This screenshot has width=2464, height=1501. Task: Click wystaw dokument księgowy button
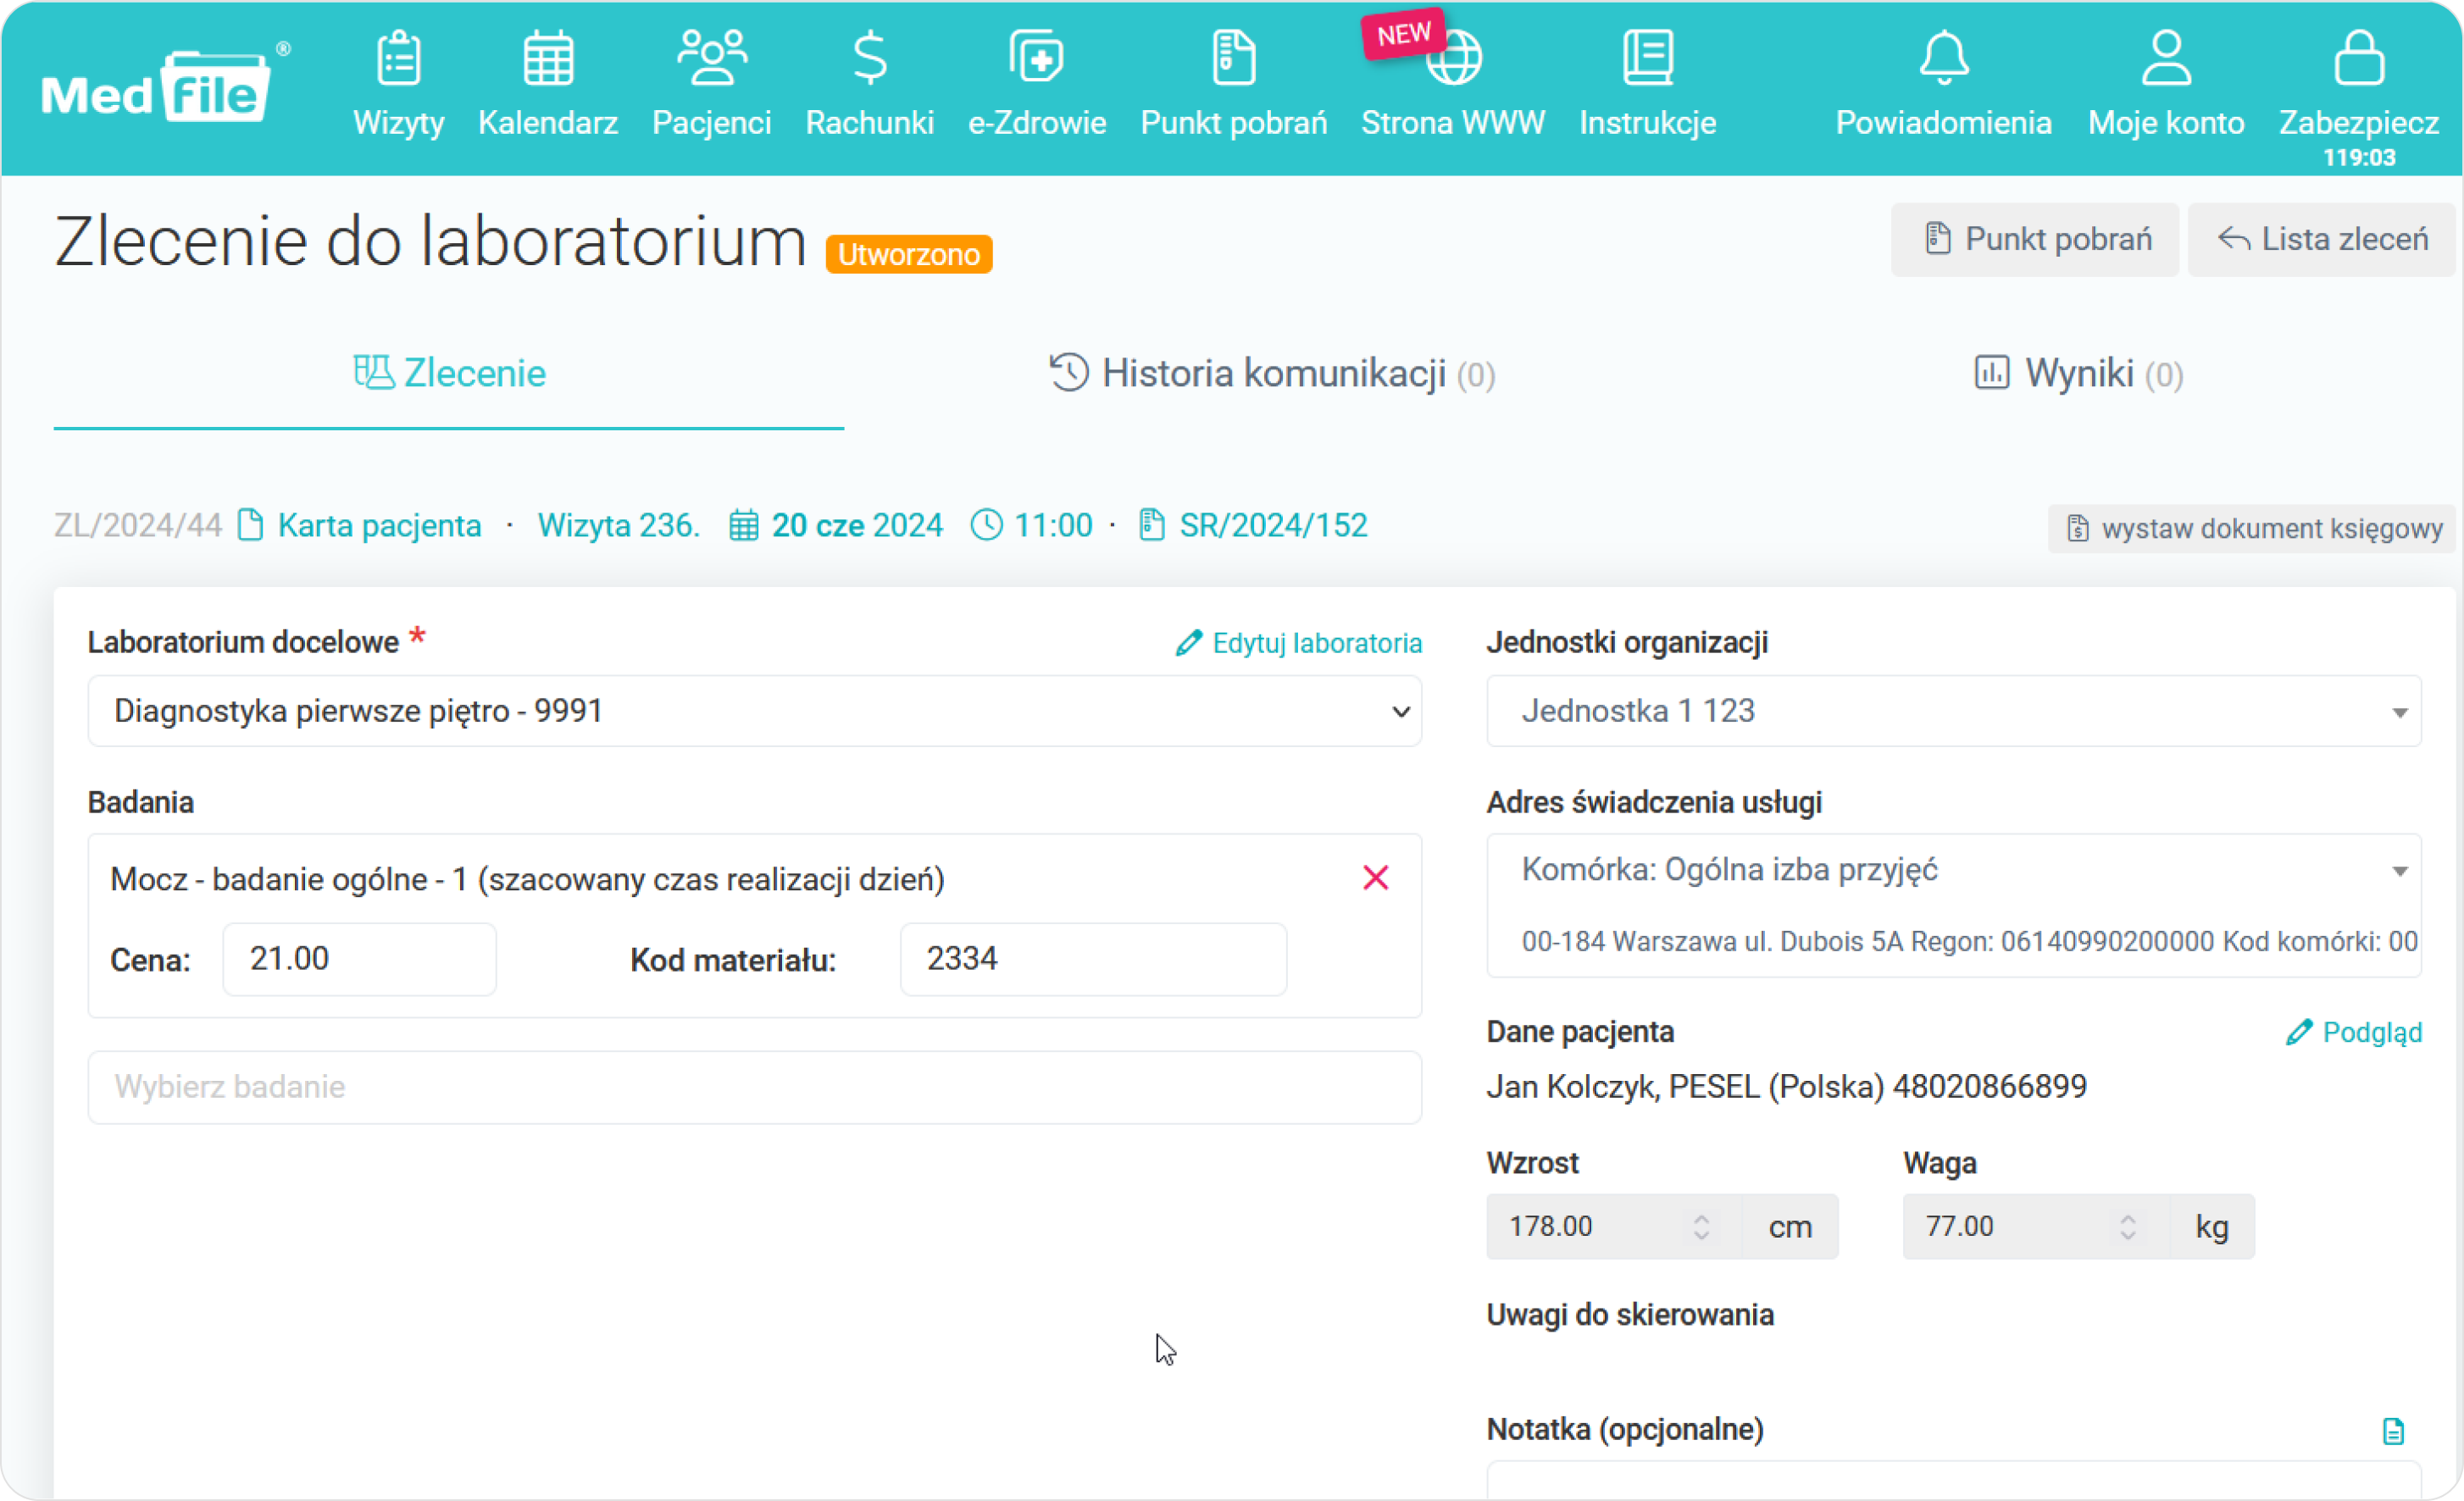[x=2251, y=528]
